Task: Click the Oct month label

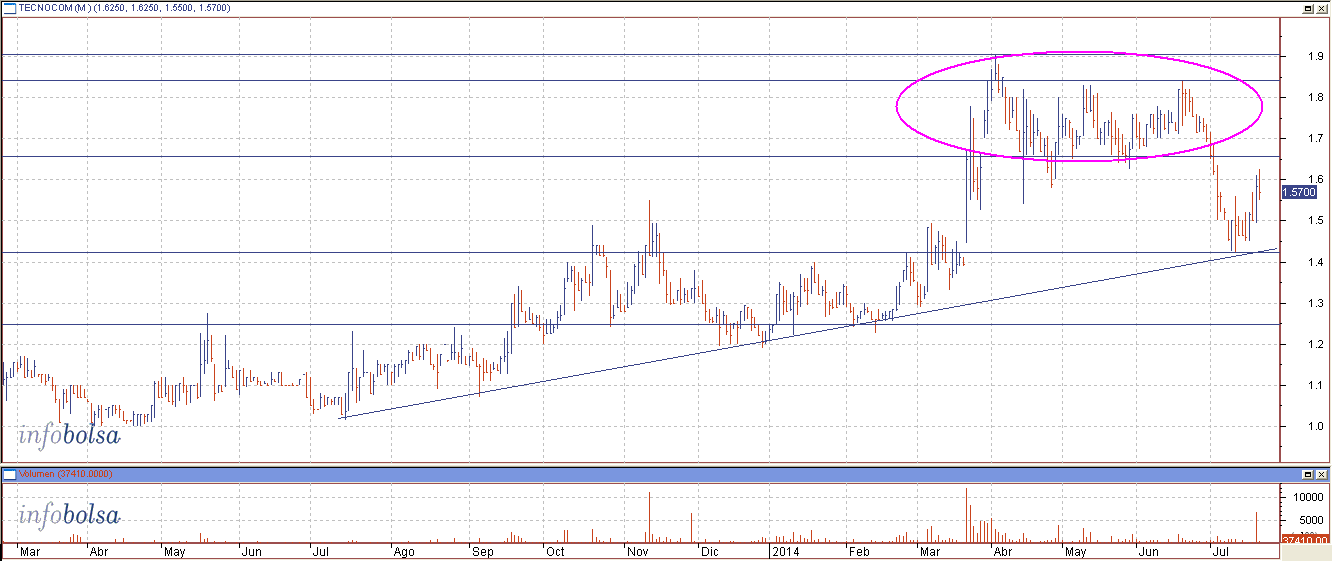Action: click(554, 552)
